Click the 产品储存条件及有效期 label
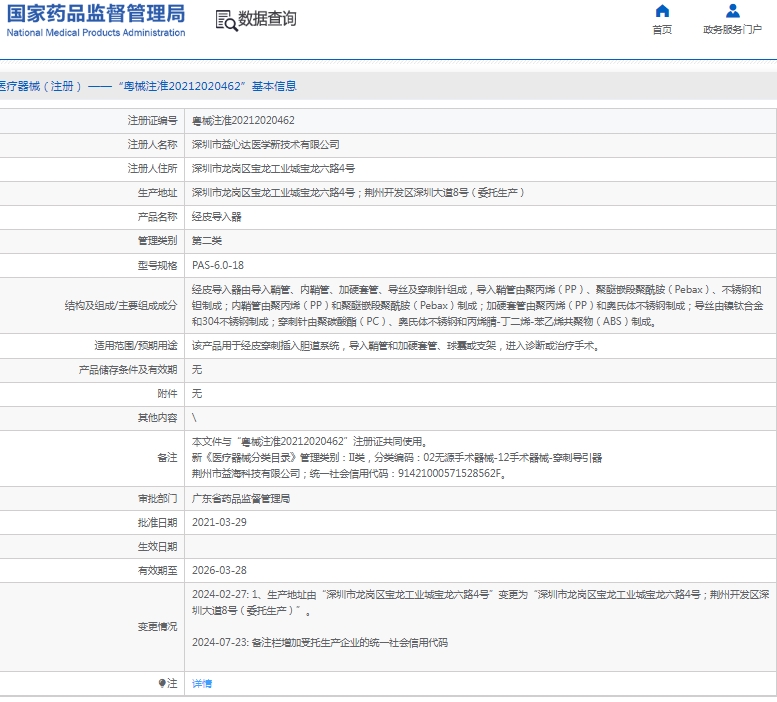This screenshot has height=702, width=777. pos(128,370)
